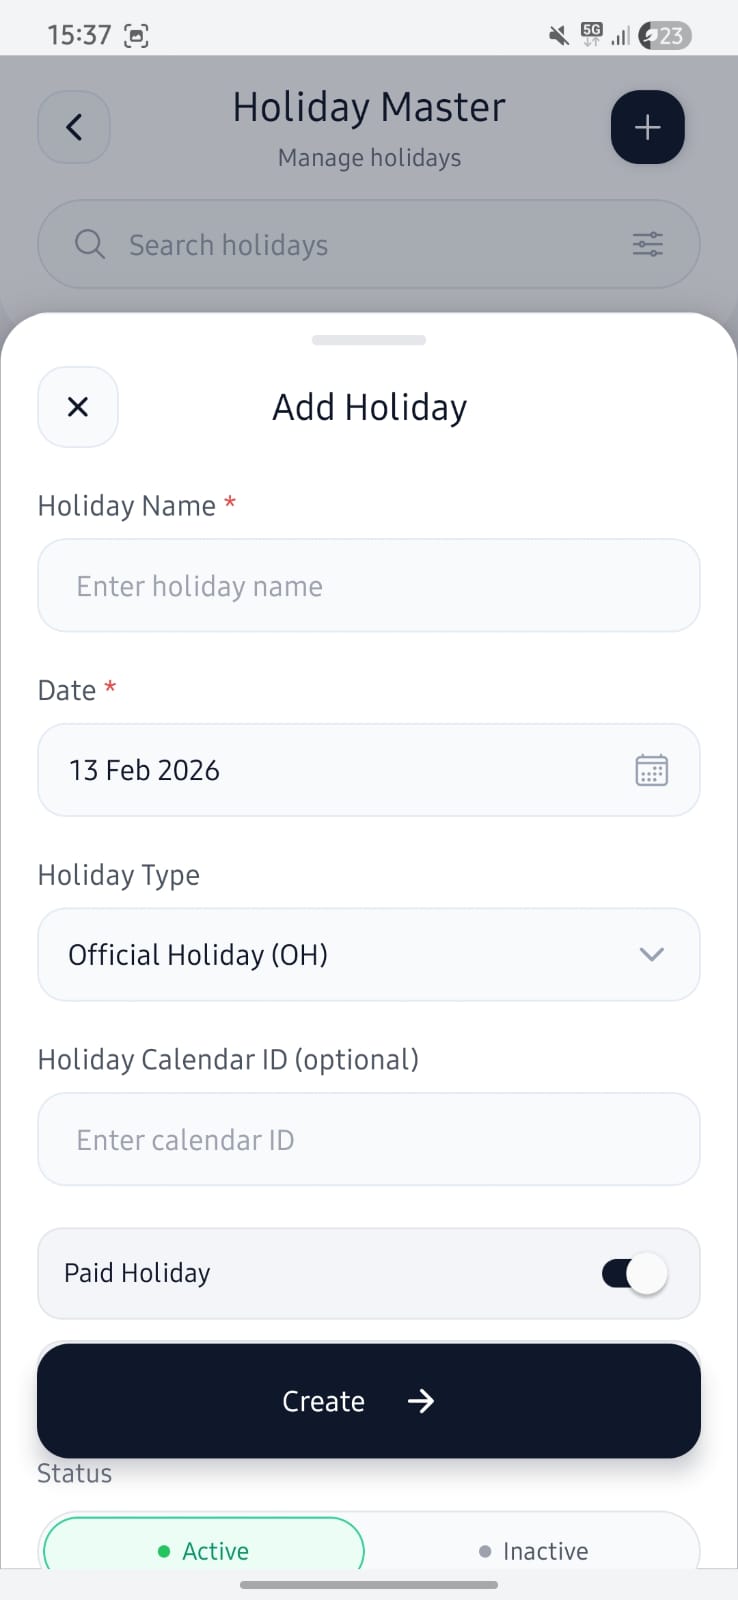Open the filter sliders icon
This screenshot has height=1600, width=738.
click(648, 244)
